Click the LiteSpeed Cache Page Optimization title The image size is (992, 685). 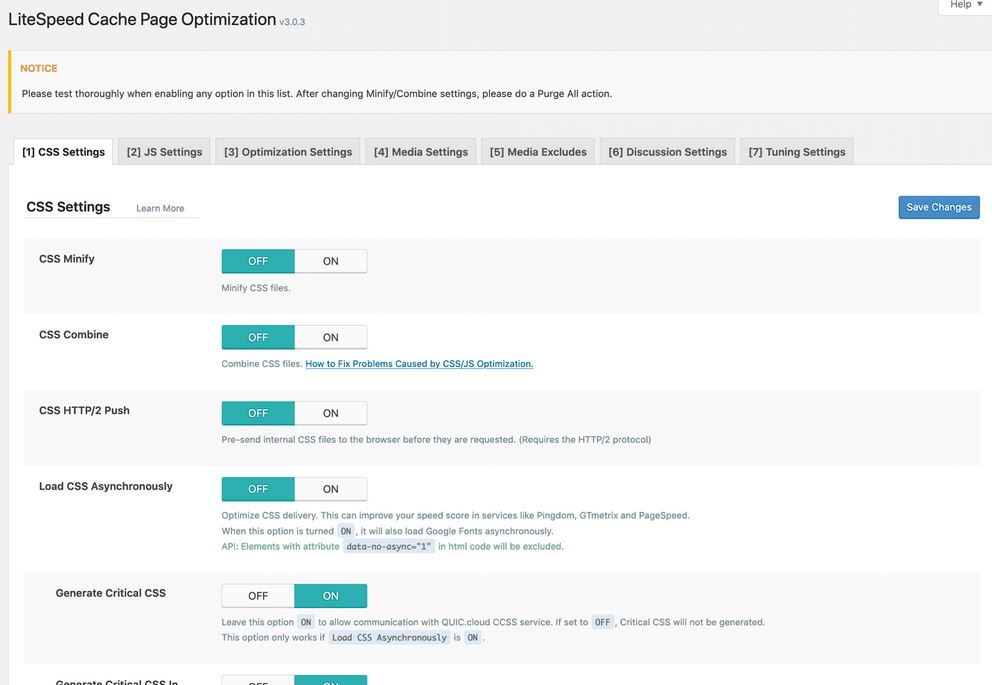pyautogui.click(x=142, y=20)
